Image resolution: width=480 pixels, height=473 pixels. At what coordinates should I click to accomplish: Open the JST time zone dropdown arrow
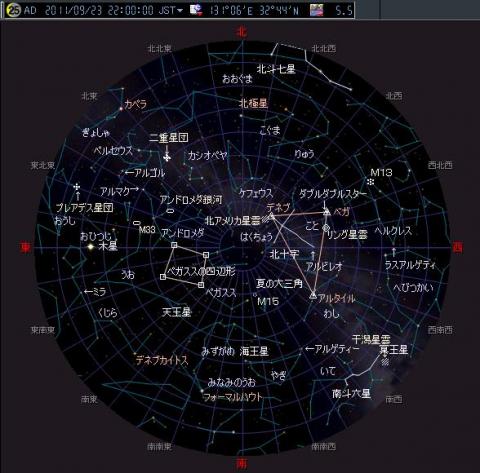click(180, 10)
